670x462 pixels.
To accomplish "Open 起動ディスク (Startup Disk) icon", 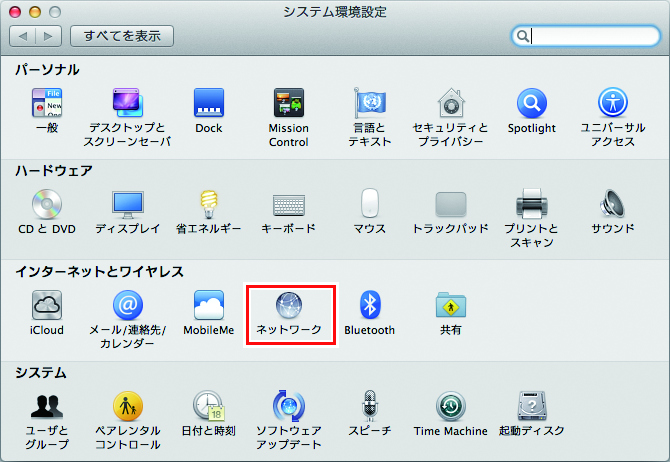I will (x=532, y=406).
